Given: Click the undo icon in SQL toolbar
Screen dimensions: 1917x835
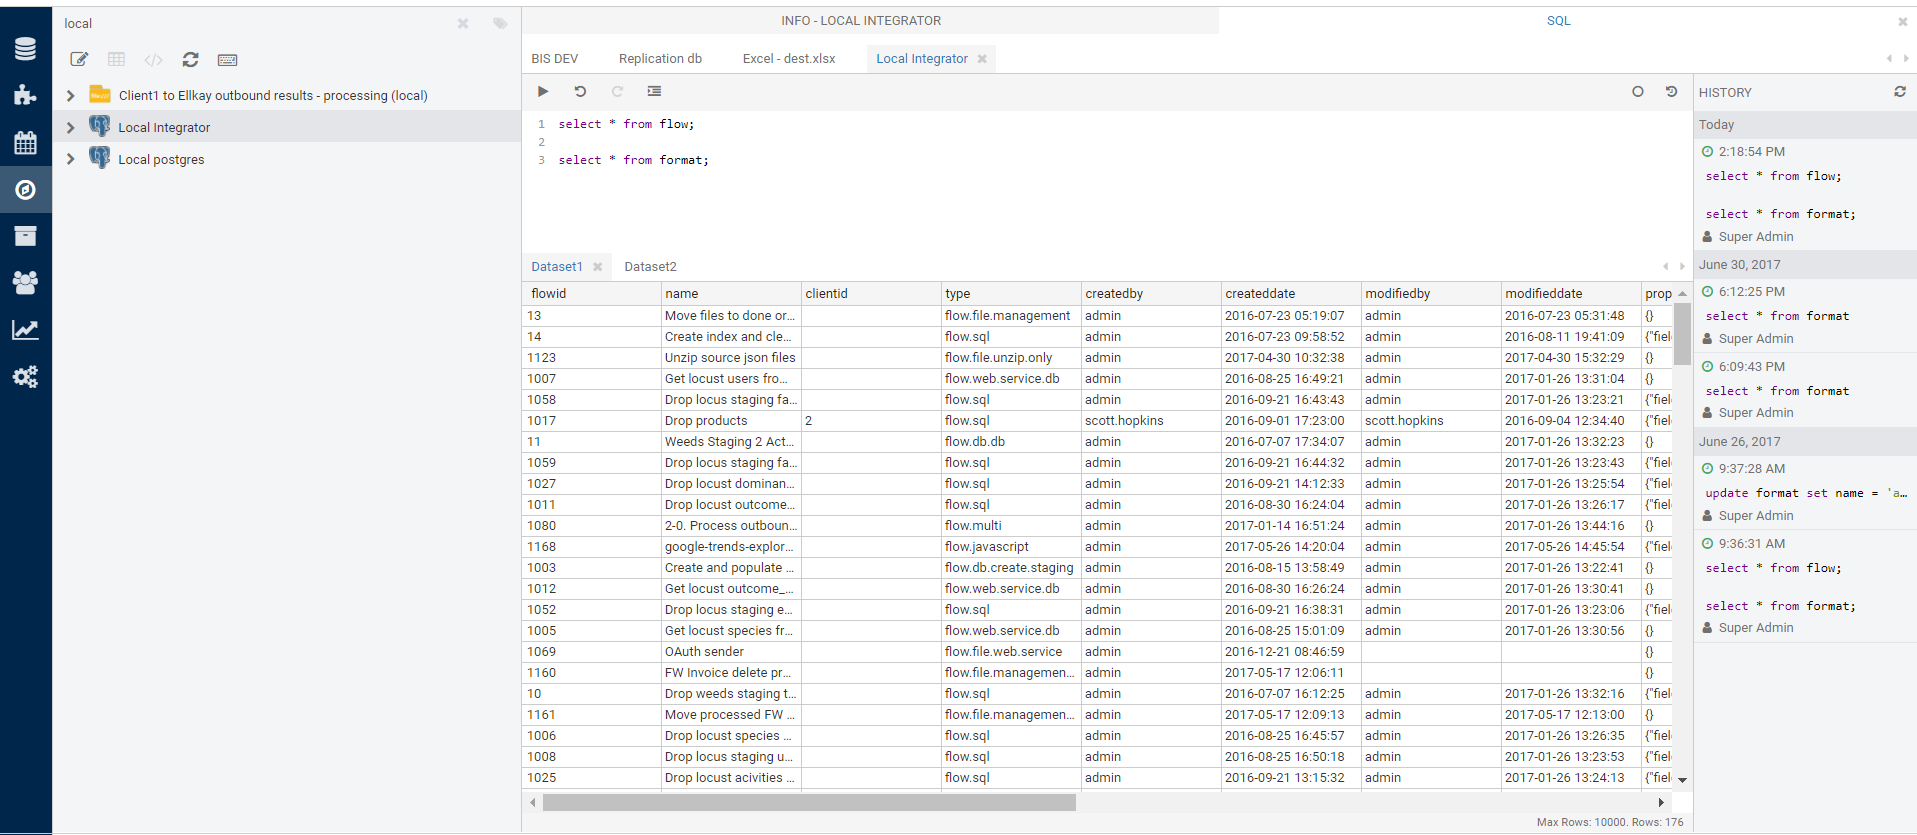Looking at the screenshot, I should 580,91.
